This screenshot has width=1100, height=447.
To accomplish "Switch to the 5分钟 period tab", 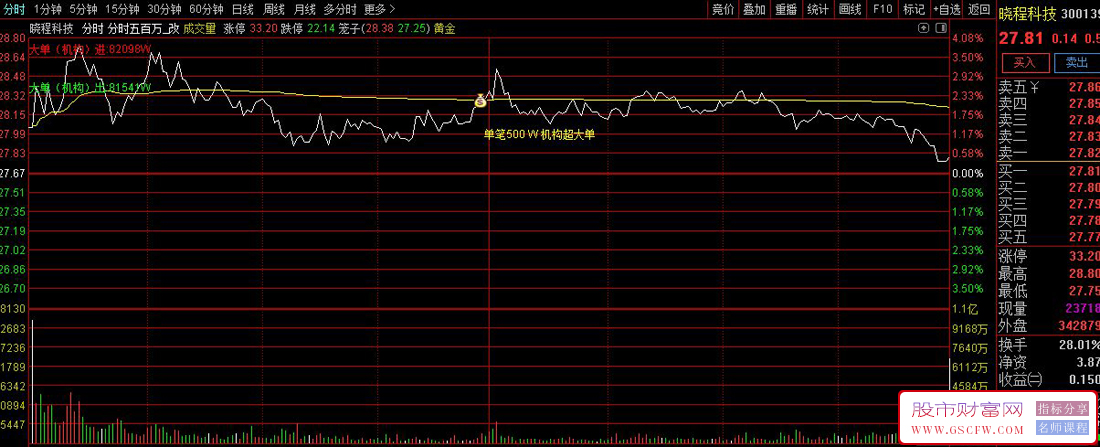I will pyautogui.click(x=83, y=9).
